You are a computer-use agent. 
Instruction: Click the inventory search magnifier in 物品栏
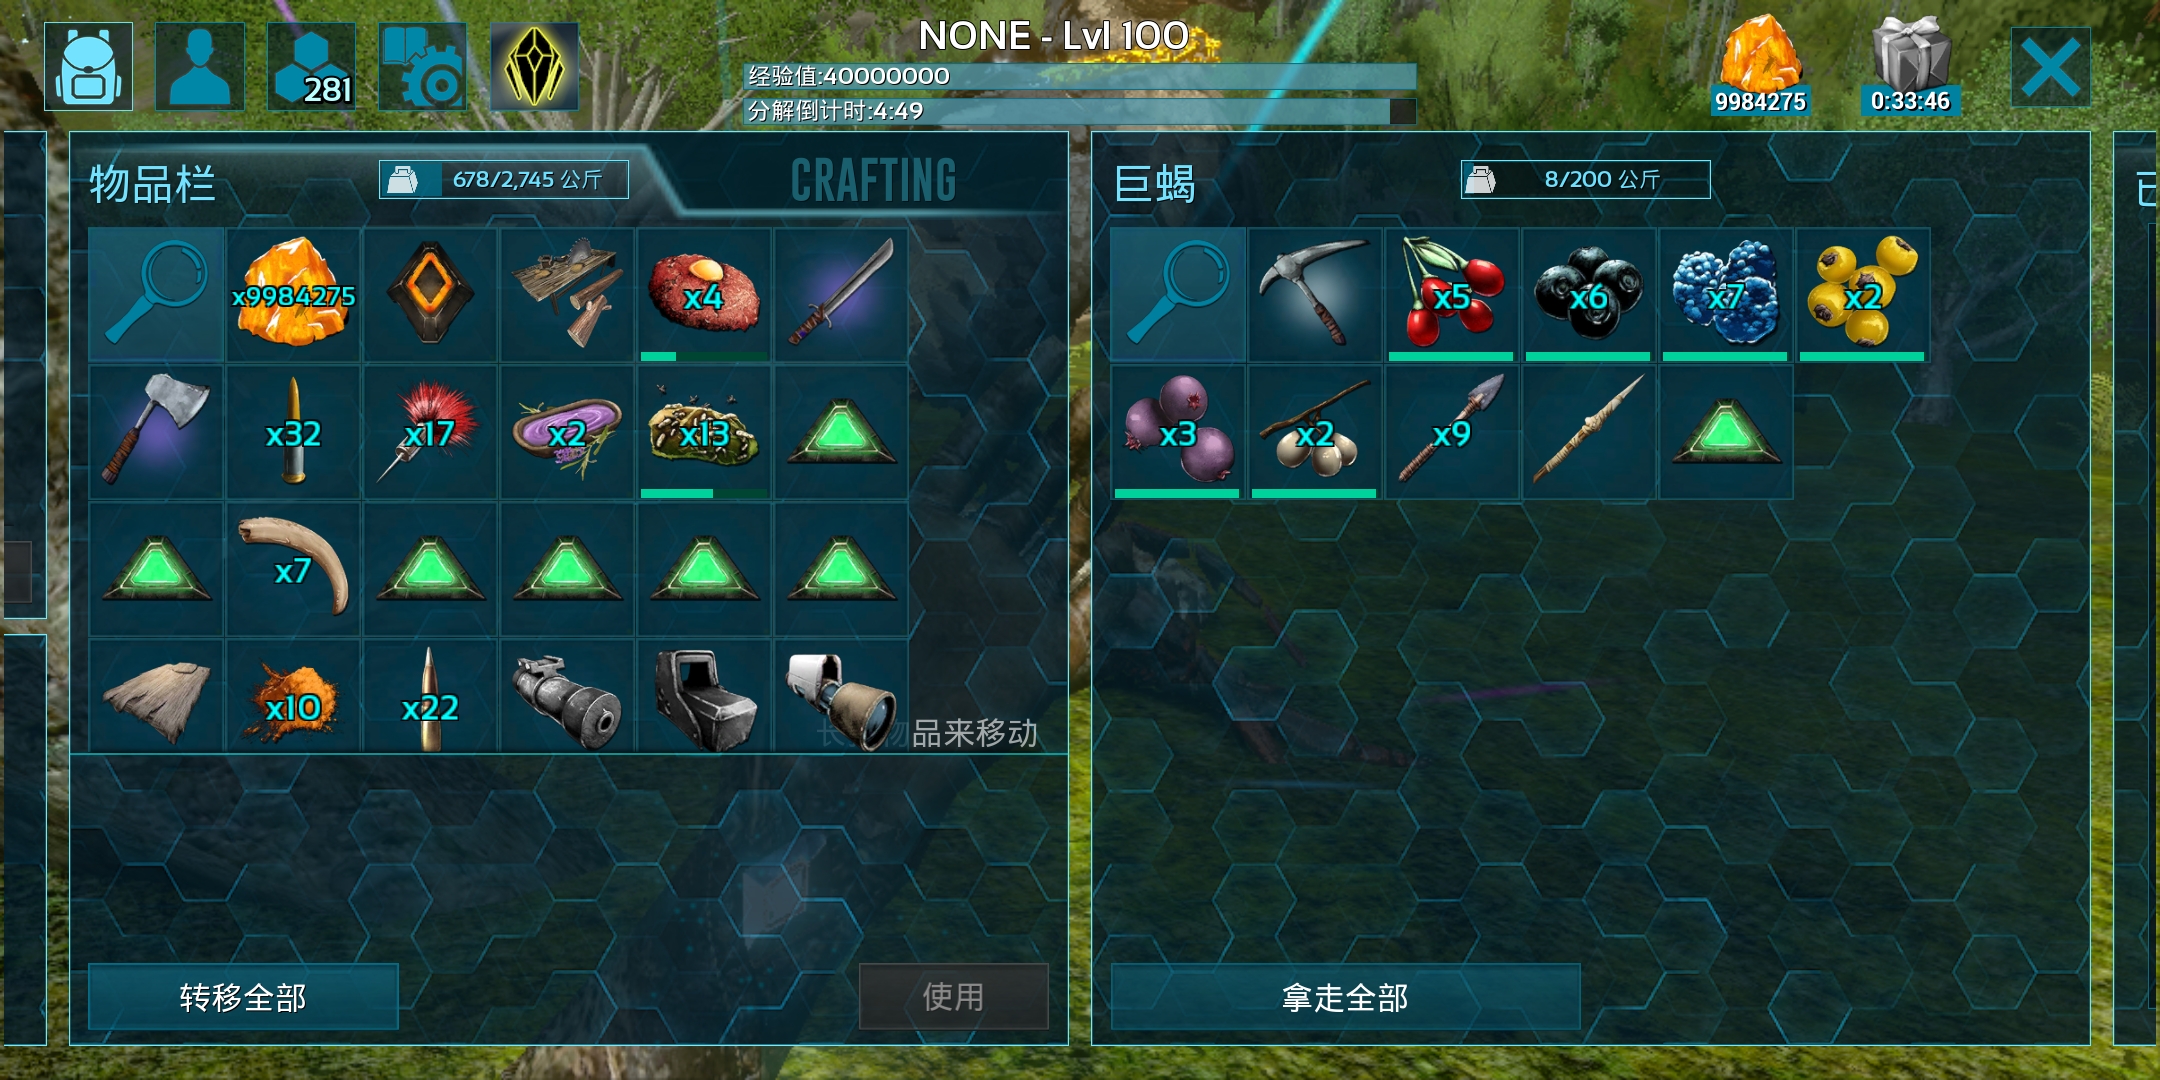pos(156,294)
